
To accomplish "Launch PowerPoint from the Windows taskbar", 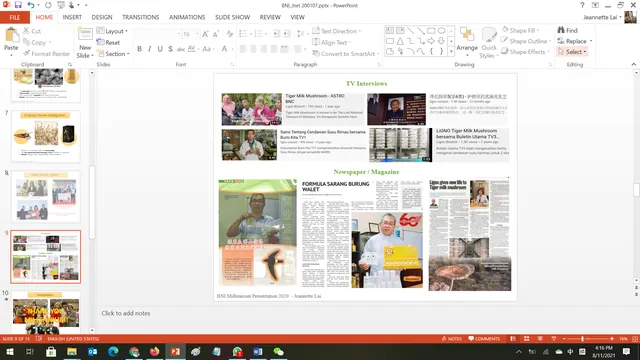I will click(176, 351).
